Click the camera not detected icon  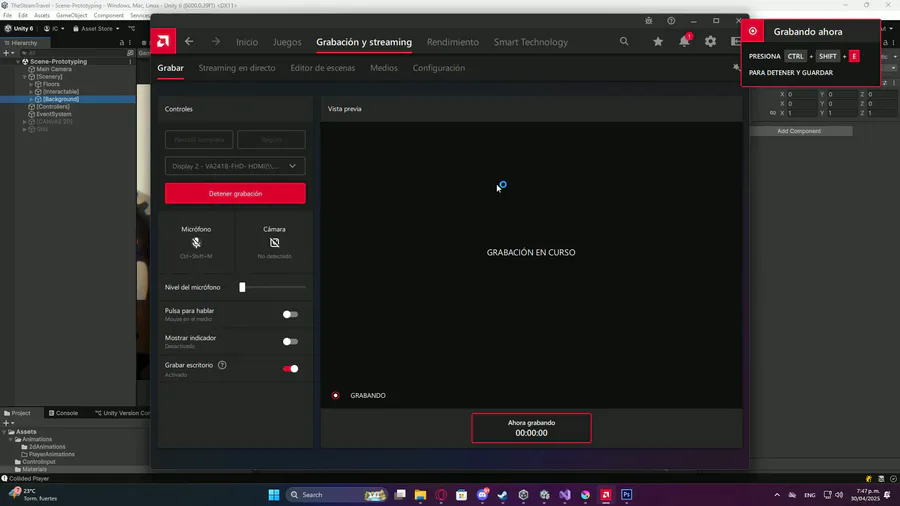point(274,243)
